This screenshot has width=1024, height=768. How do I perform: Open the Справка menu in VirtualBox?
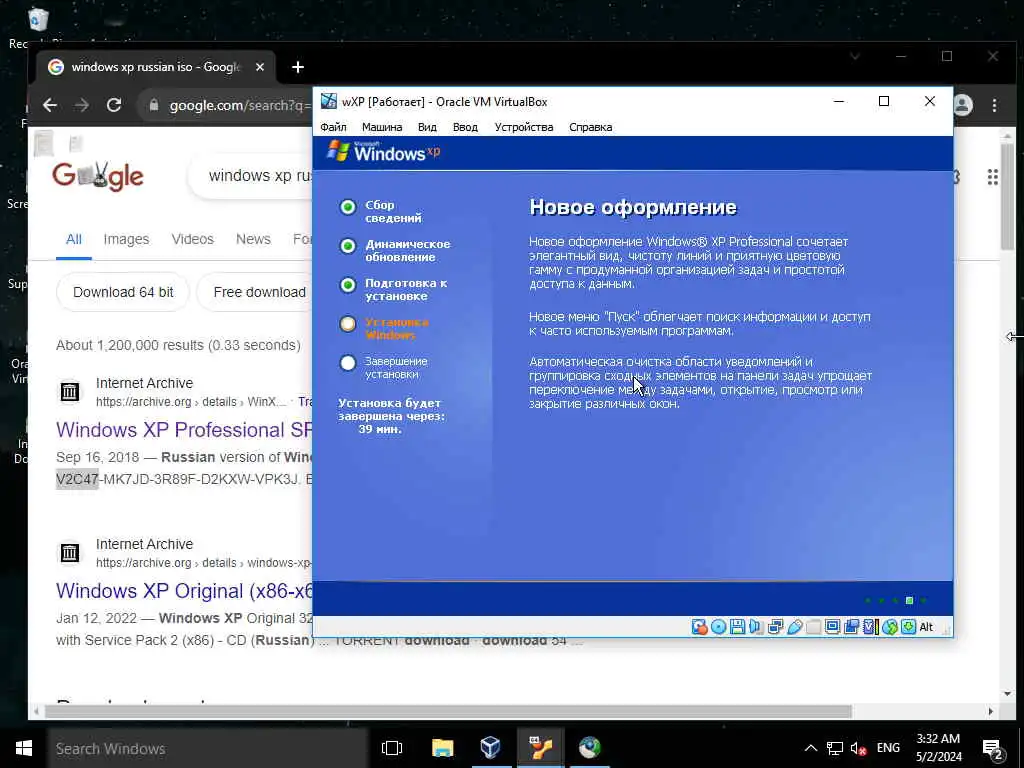pos(590,127)
